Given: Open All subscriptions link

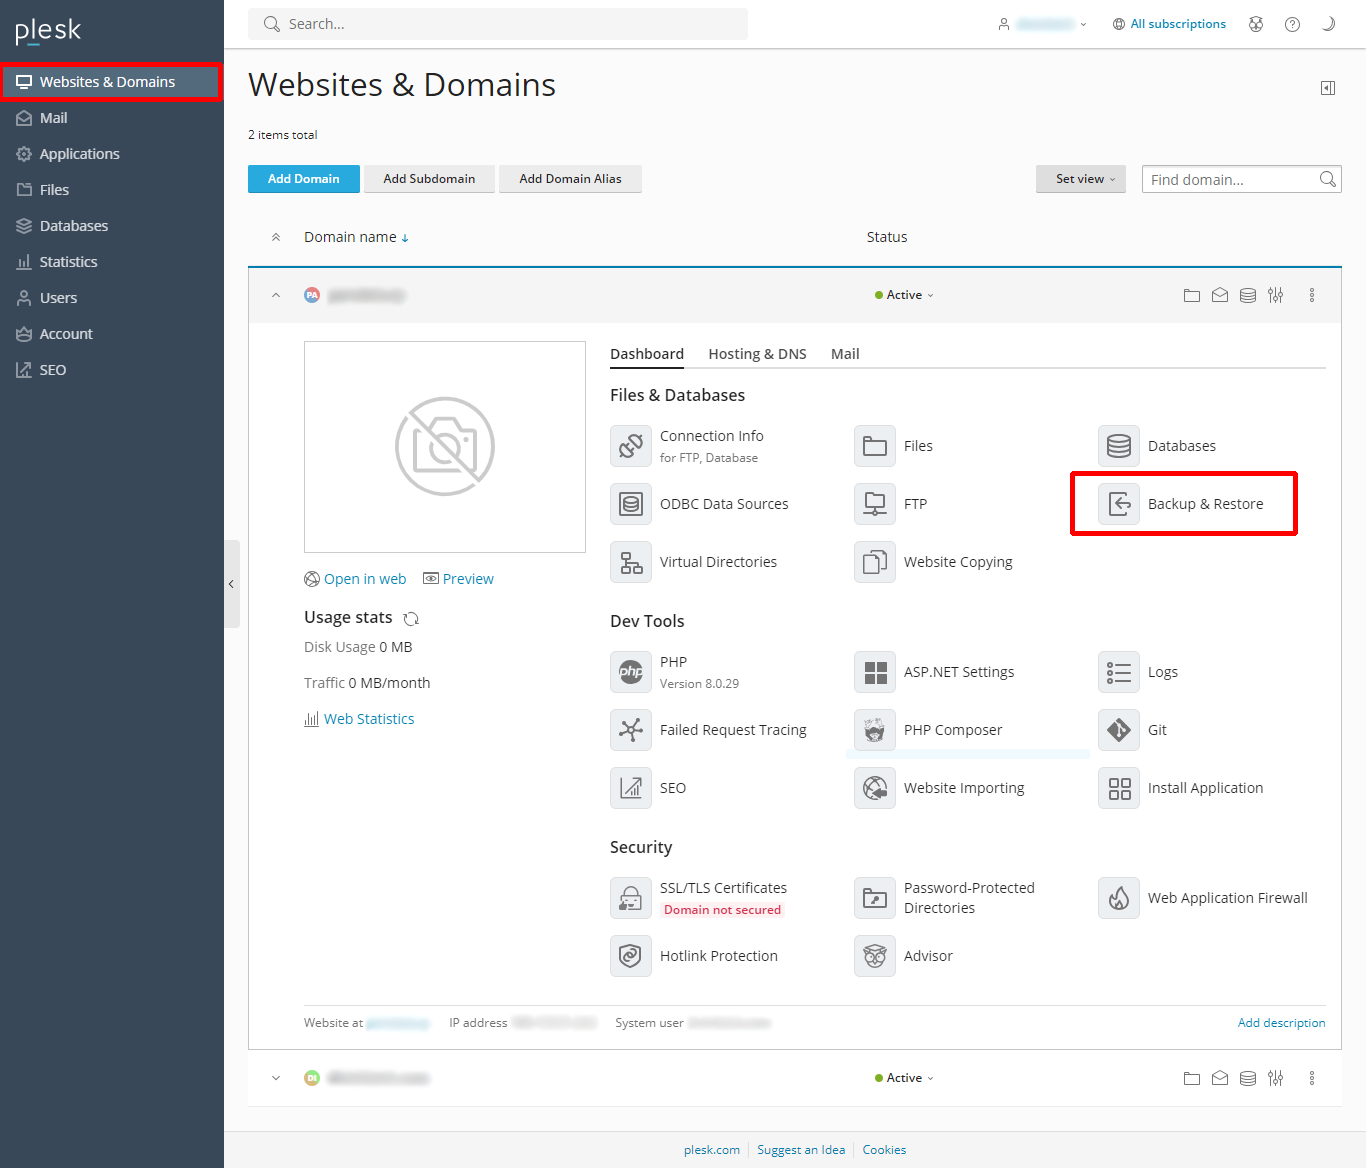Looking at the screenshot, I should [1169, 24].
